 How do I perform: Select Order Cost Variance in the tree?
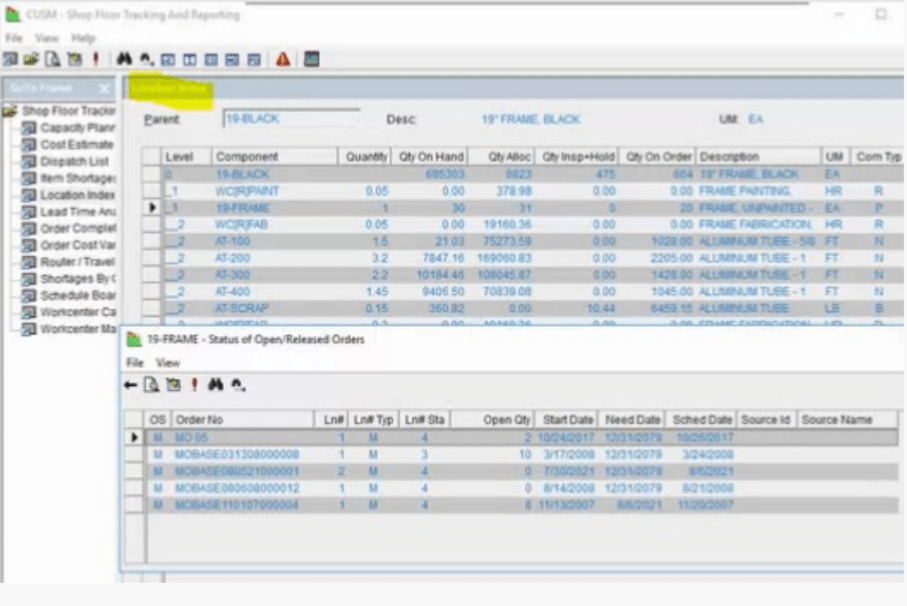(78, 245)
